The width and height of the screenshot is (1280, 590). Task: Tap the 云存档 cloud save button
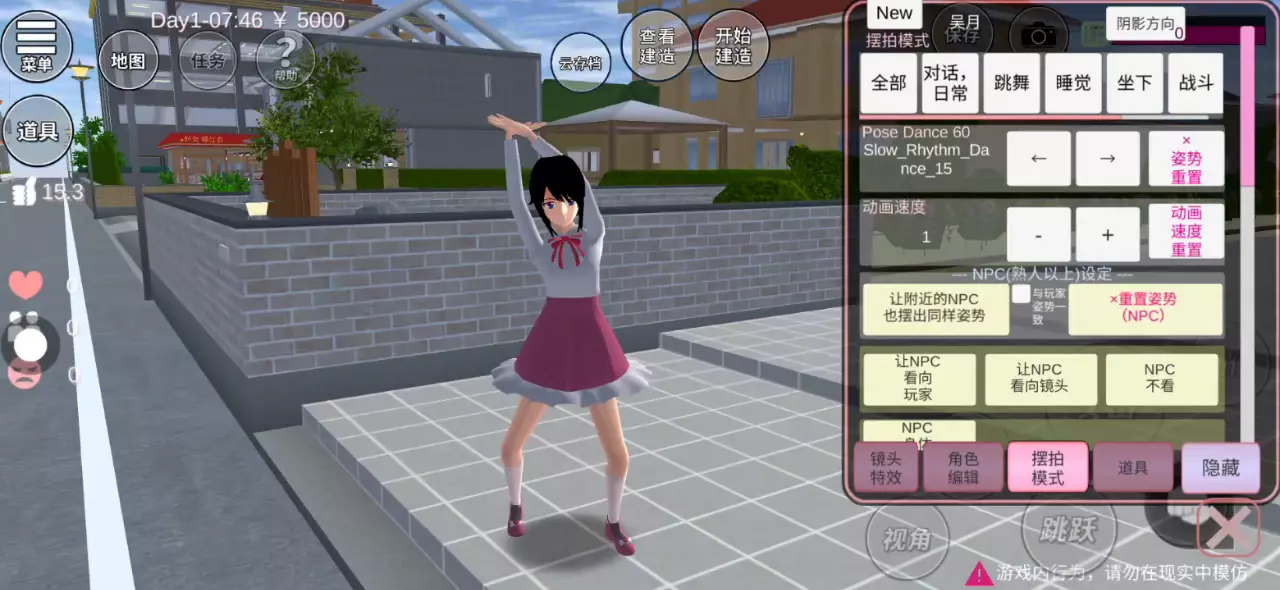[x=580, y=63]
